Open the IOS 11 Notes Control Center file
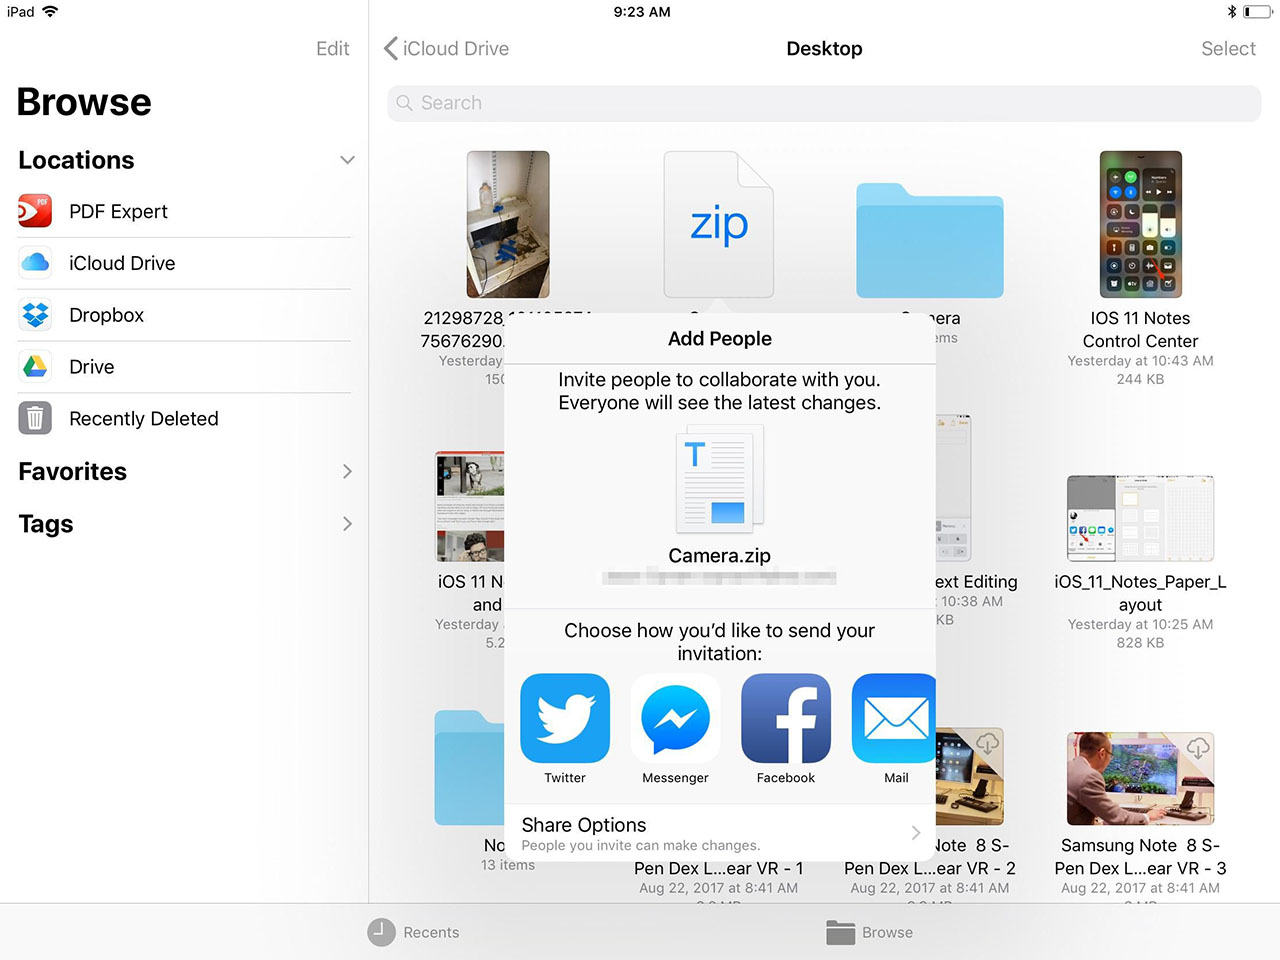The height and width of the screenshot is (960, 1280). tap(1140, 225)
